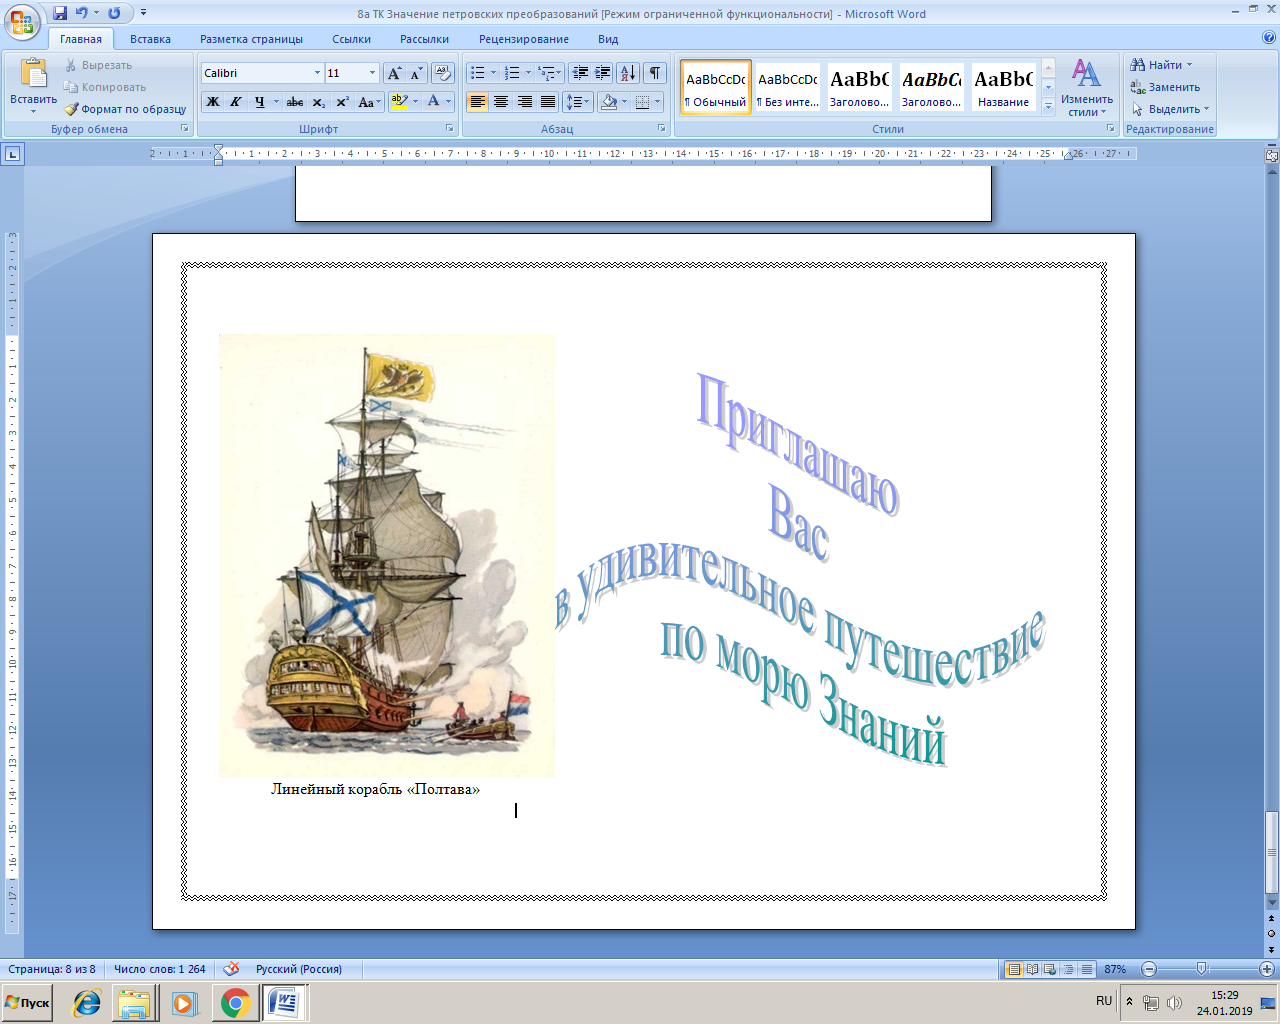
Task: Open Chrome from the taskbar
Action: coord(235,1003)
